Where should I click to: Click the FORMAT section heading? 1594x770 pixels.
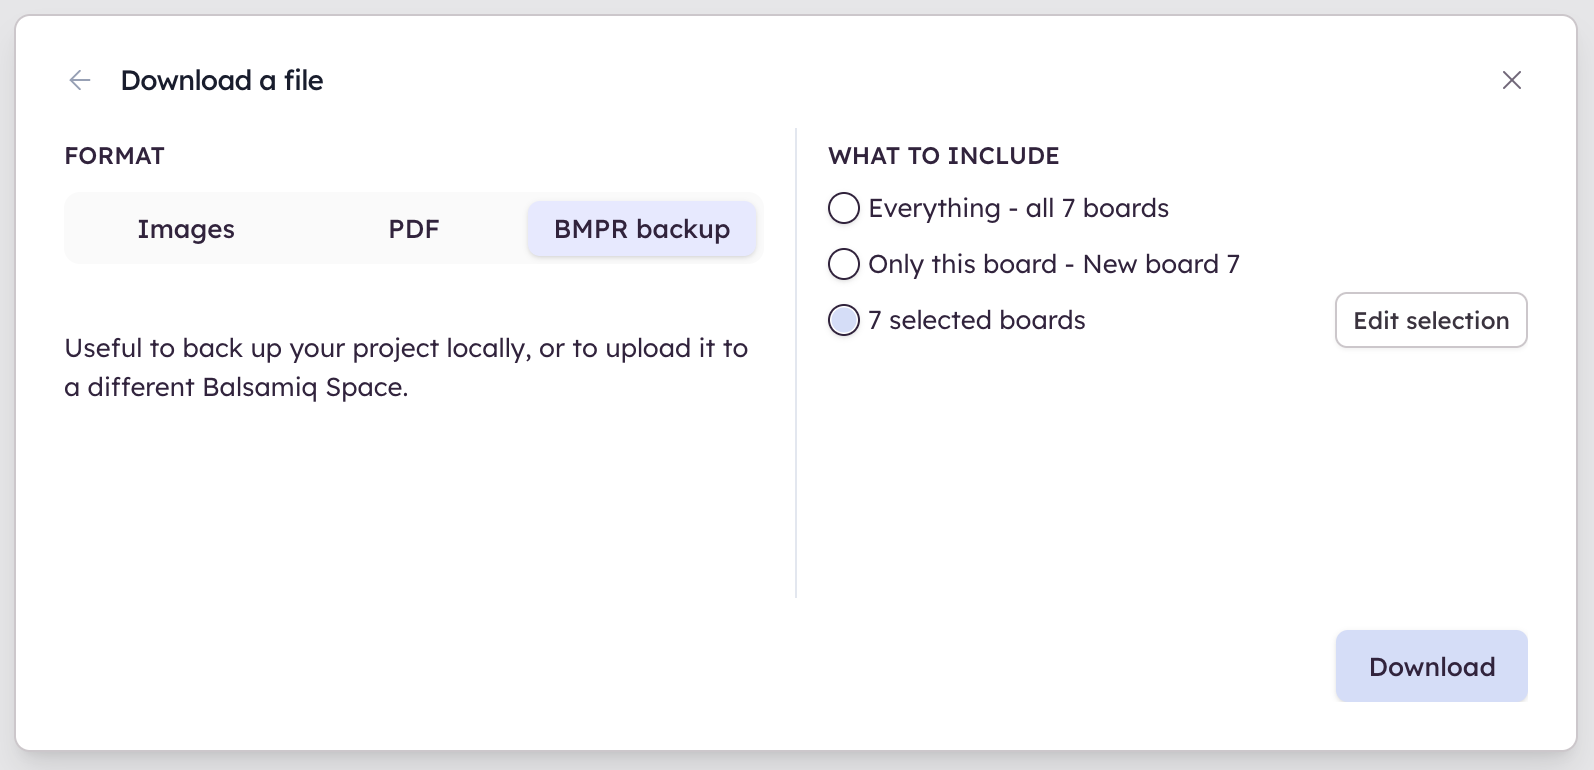(115, 156)
